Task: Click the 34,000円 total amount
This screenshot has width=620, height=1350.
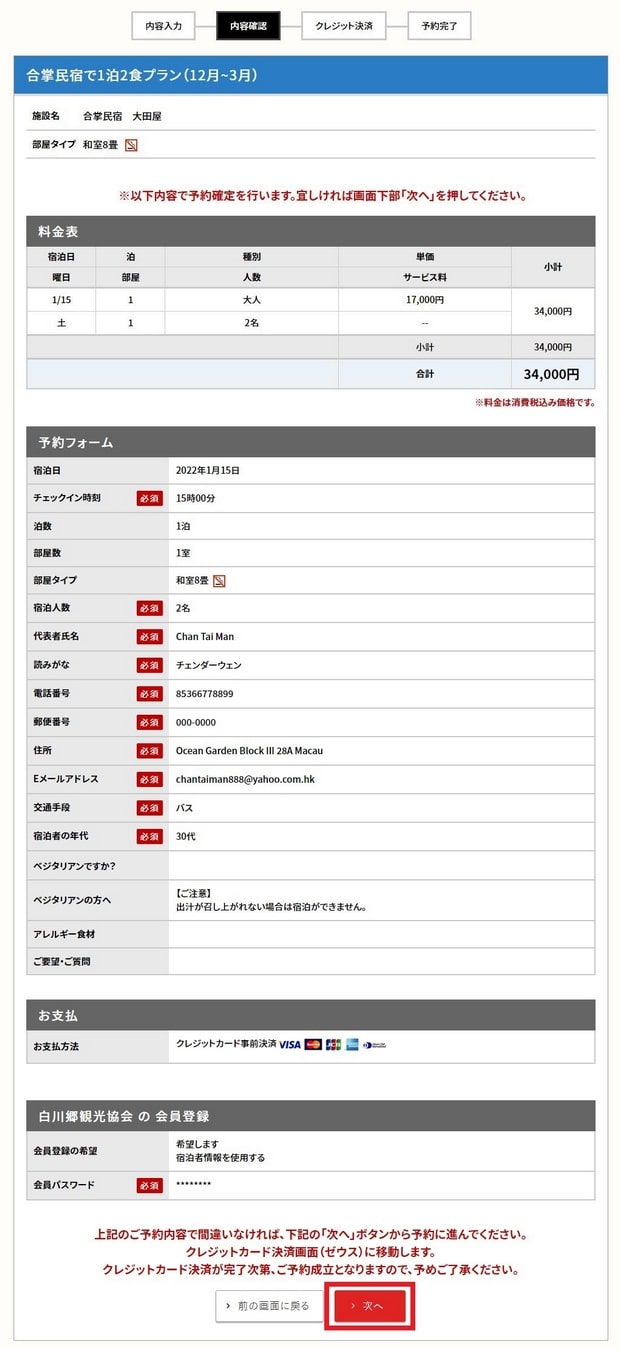Action: tap(551, 374)
